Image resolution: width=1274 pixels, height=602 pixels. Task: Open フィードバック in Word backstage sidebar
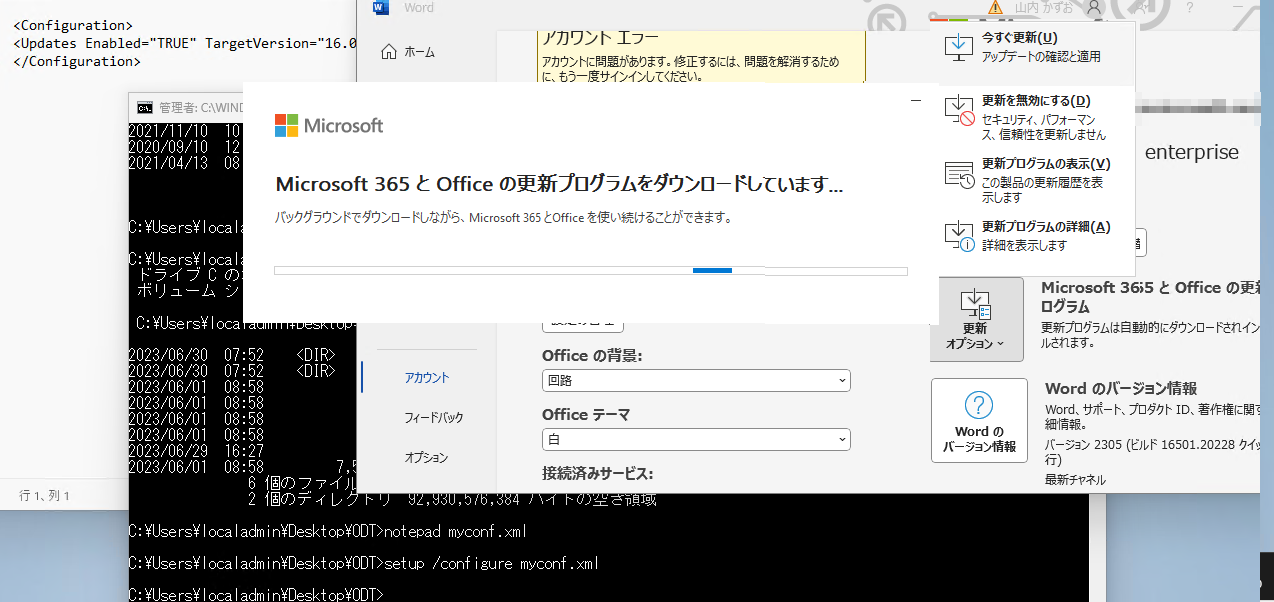(434, 418)
